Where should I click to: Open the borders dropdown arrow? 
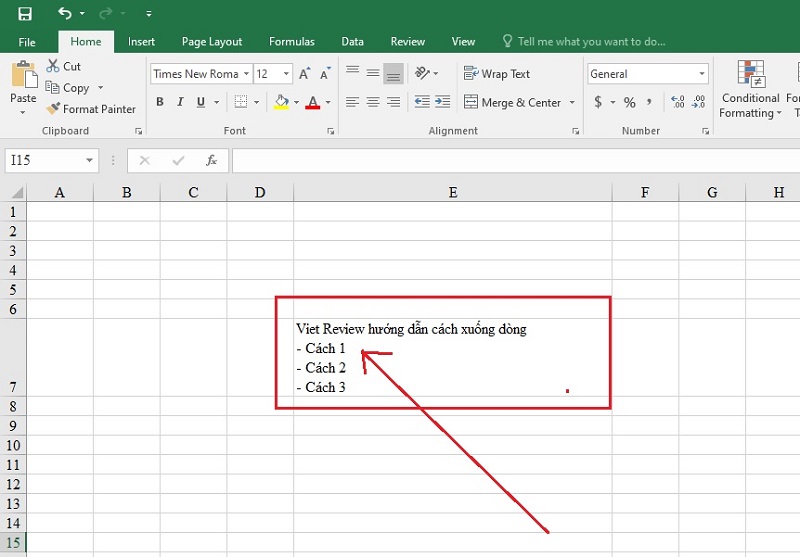point(256,102)
